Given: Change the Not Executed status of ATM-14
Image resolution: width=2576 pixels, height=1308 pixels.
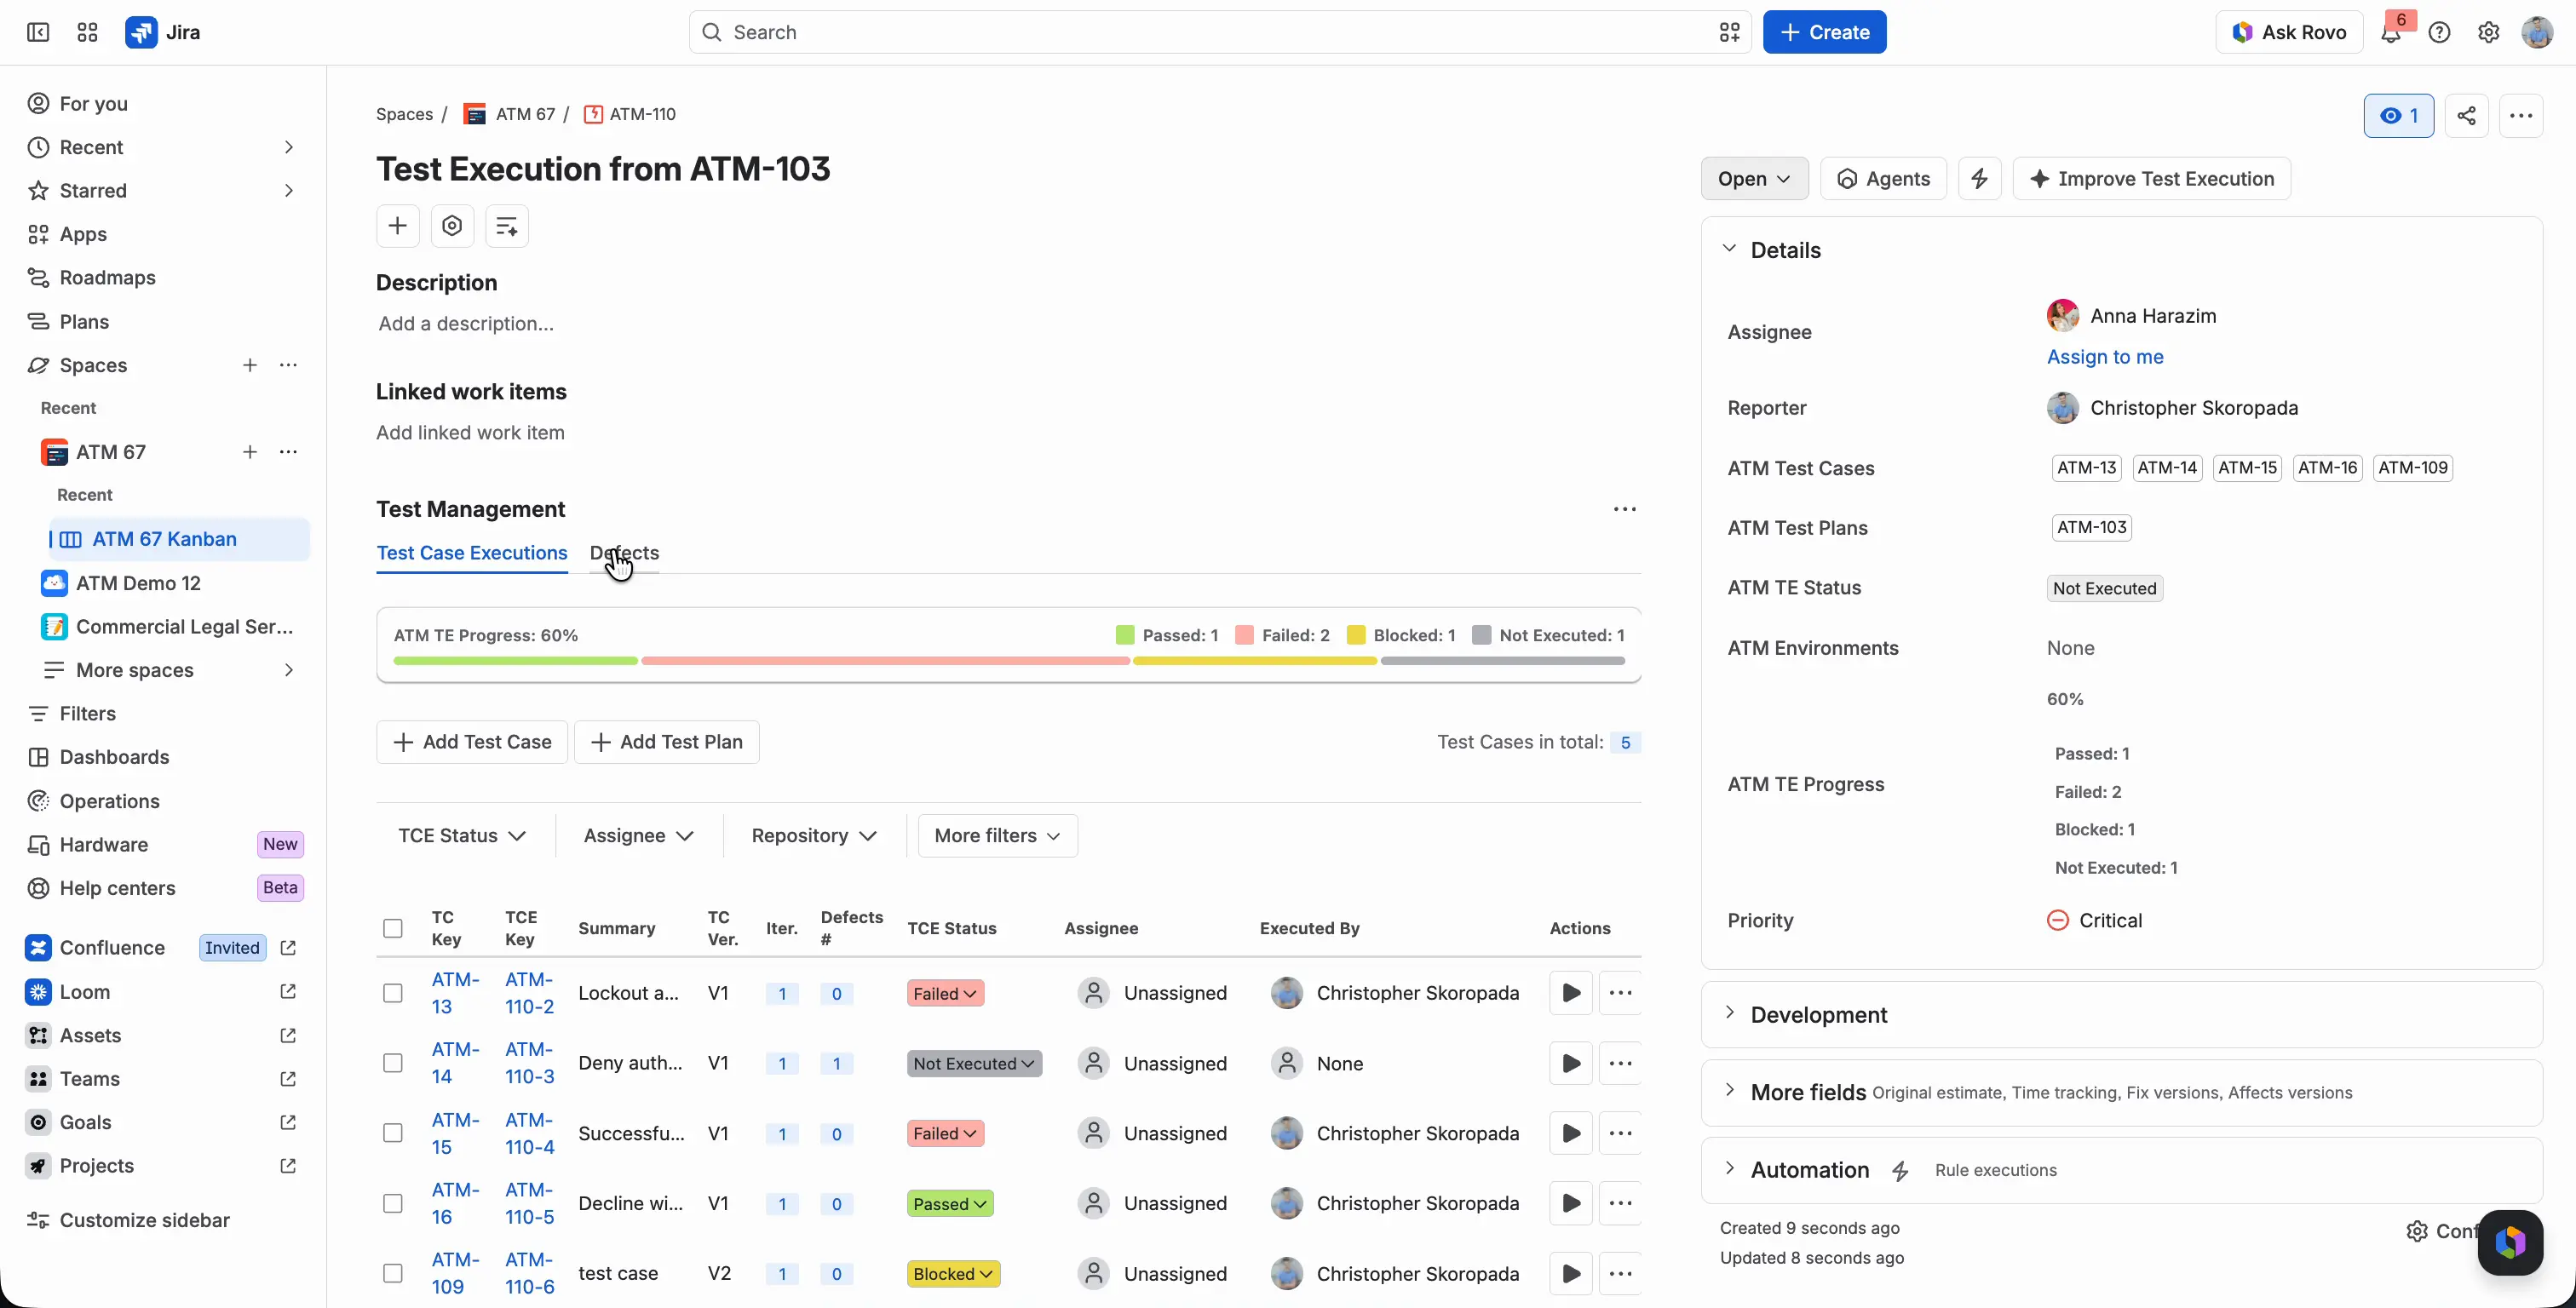Looking at the screenshot, I should (974, 1063).
